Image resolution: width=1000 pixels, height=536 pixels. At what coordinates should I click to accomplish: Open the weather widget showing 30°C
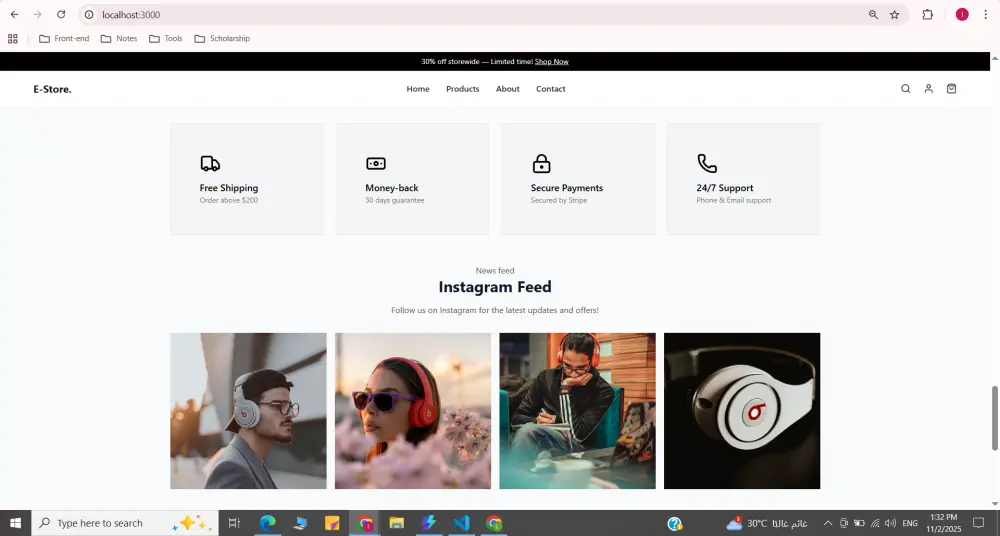click(767, 523)
